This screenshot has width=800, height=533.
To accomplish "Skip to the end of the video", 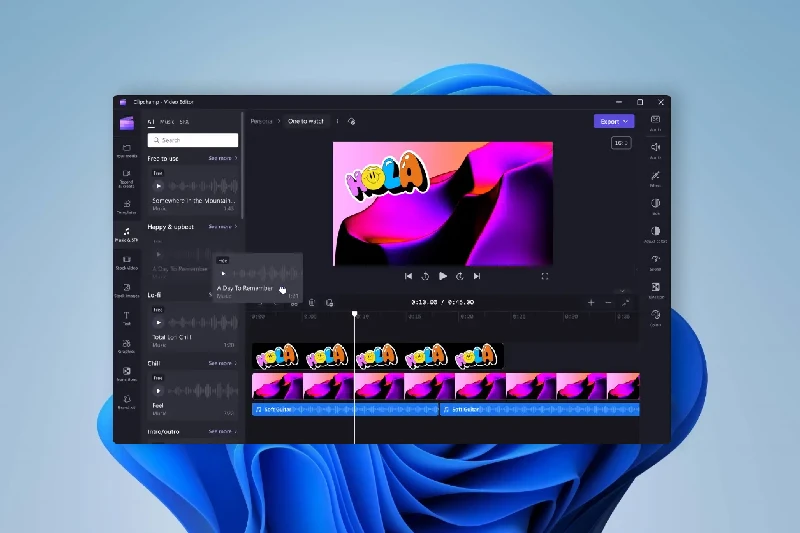I will click(477, 276).
